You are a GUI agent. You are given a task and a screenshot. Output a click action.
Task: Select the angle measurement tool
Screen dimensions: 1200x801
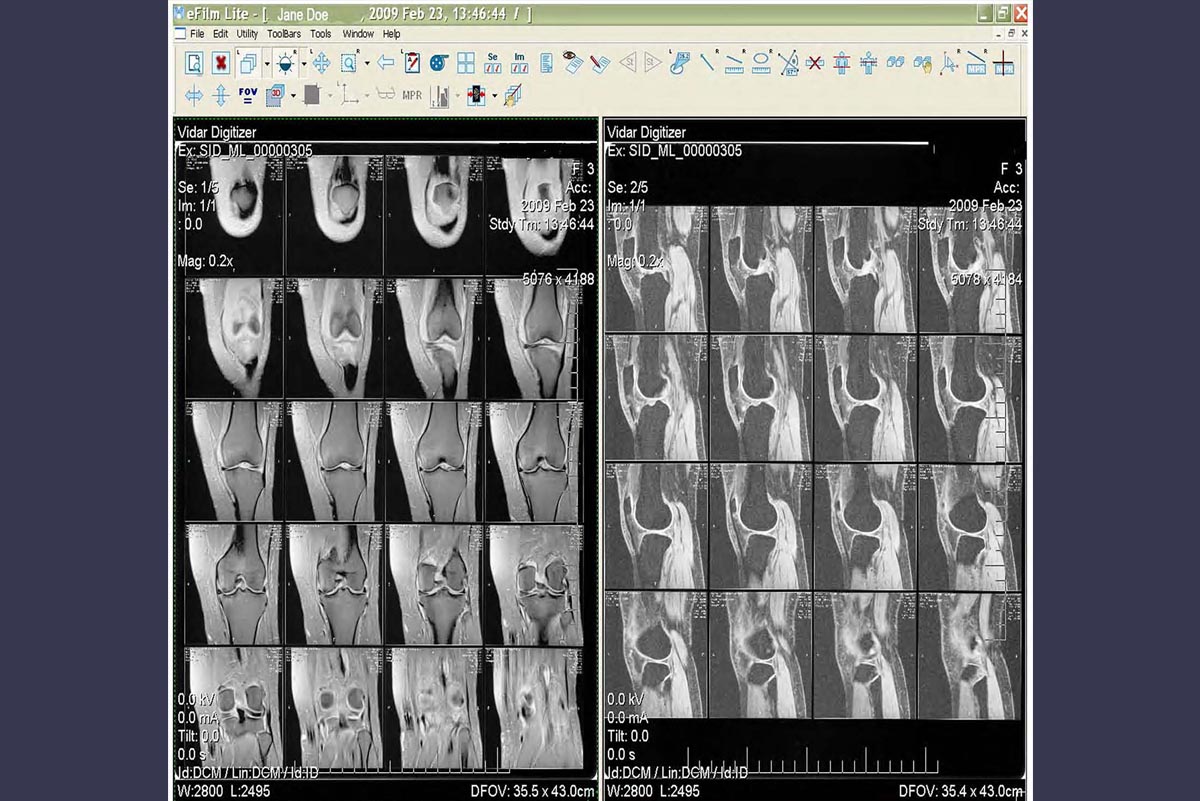[788, 63]
